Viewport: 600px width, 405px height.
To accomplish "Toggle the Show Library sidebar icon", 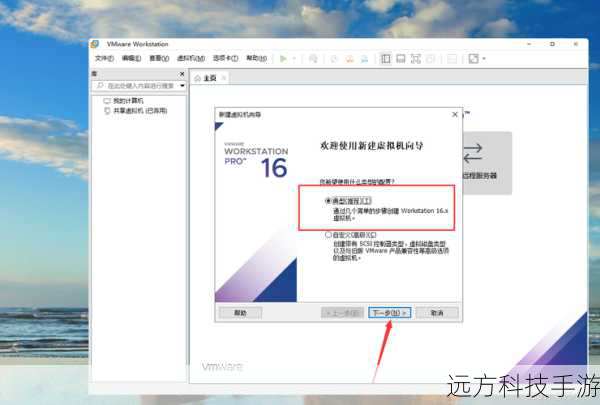I will (386, 59).
